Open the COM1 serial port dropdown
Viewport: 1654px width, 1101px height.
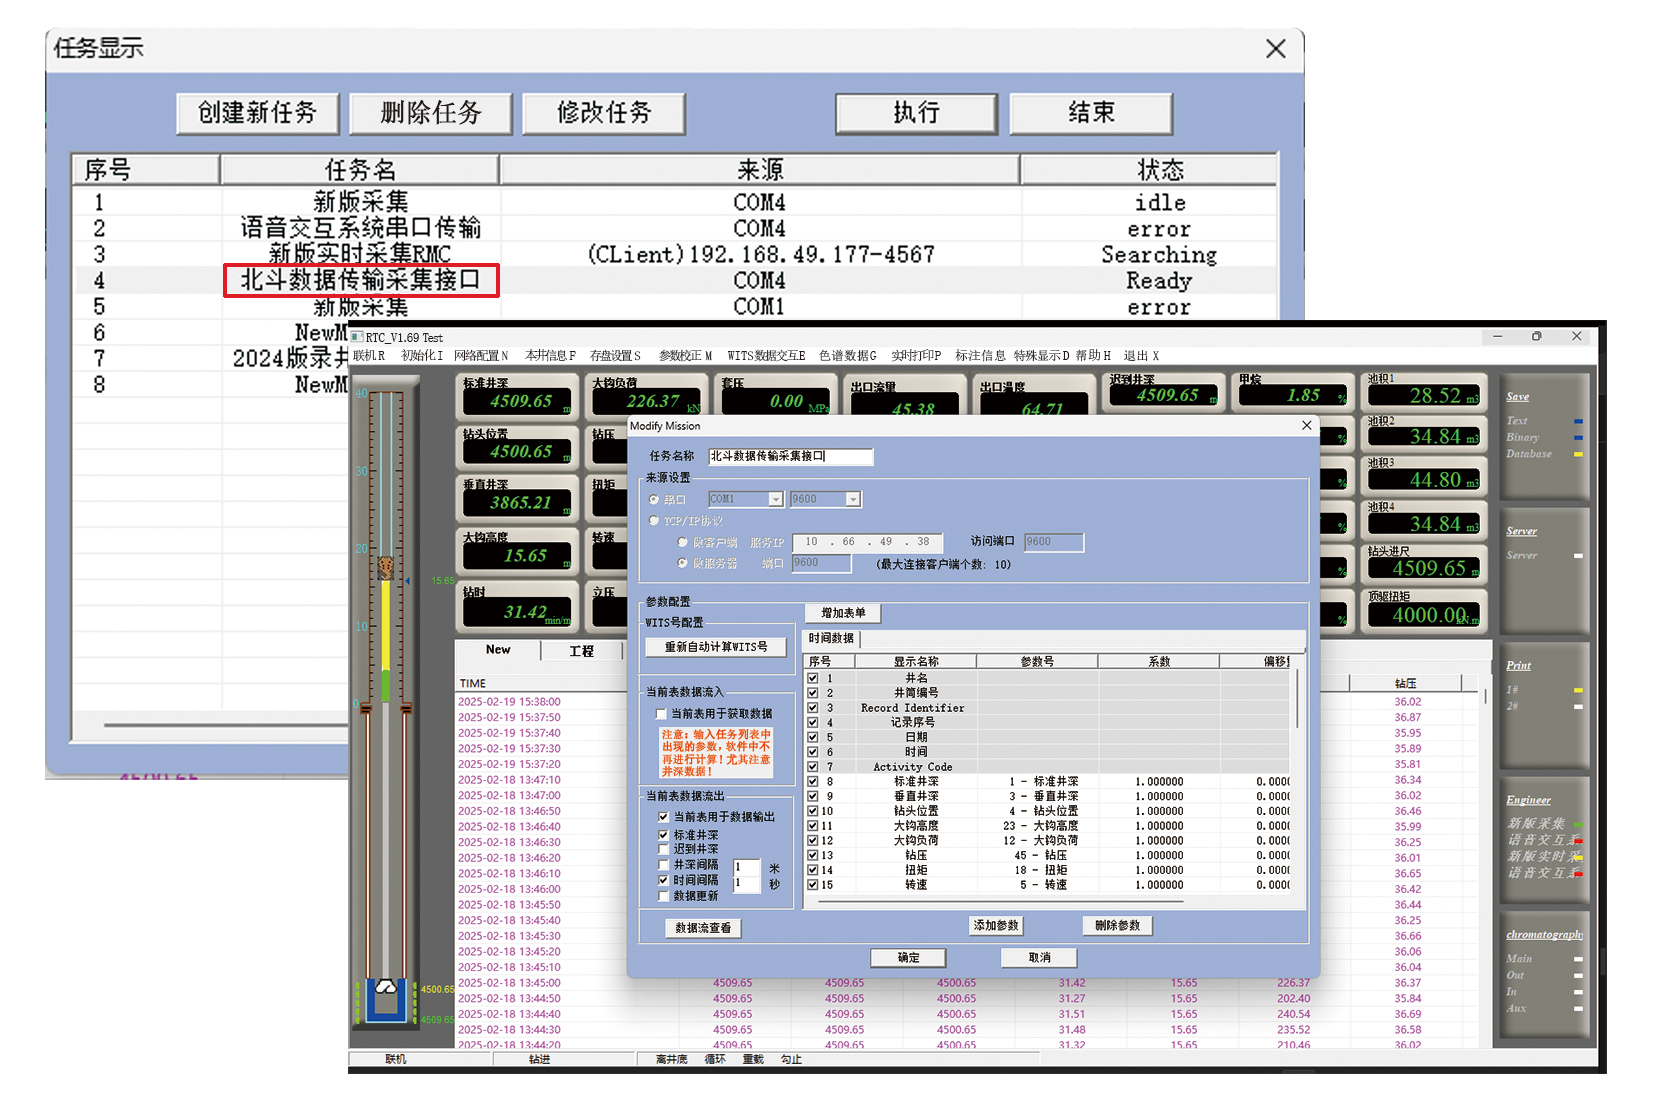(775, 499)
